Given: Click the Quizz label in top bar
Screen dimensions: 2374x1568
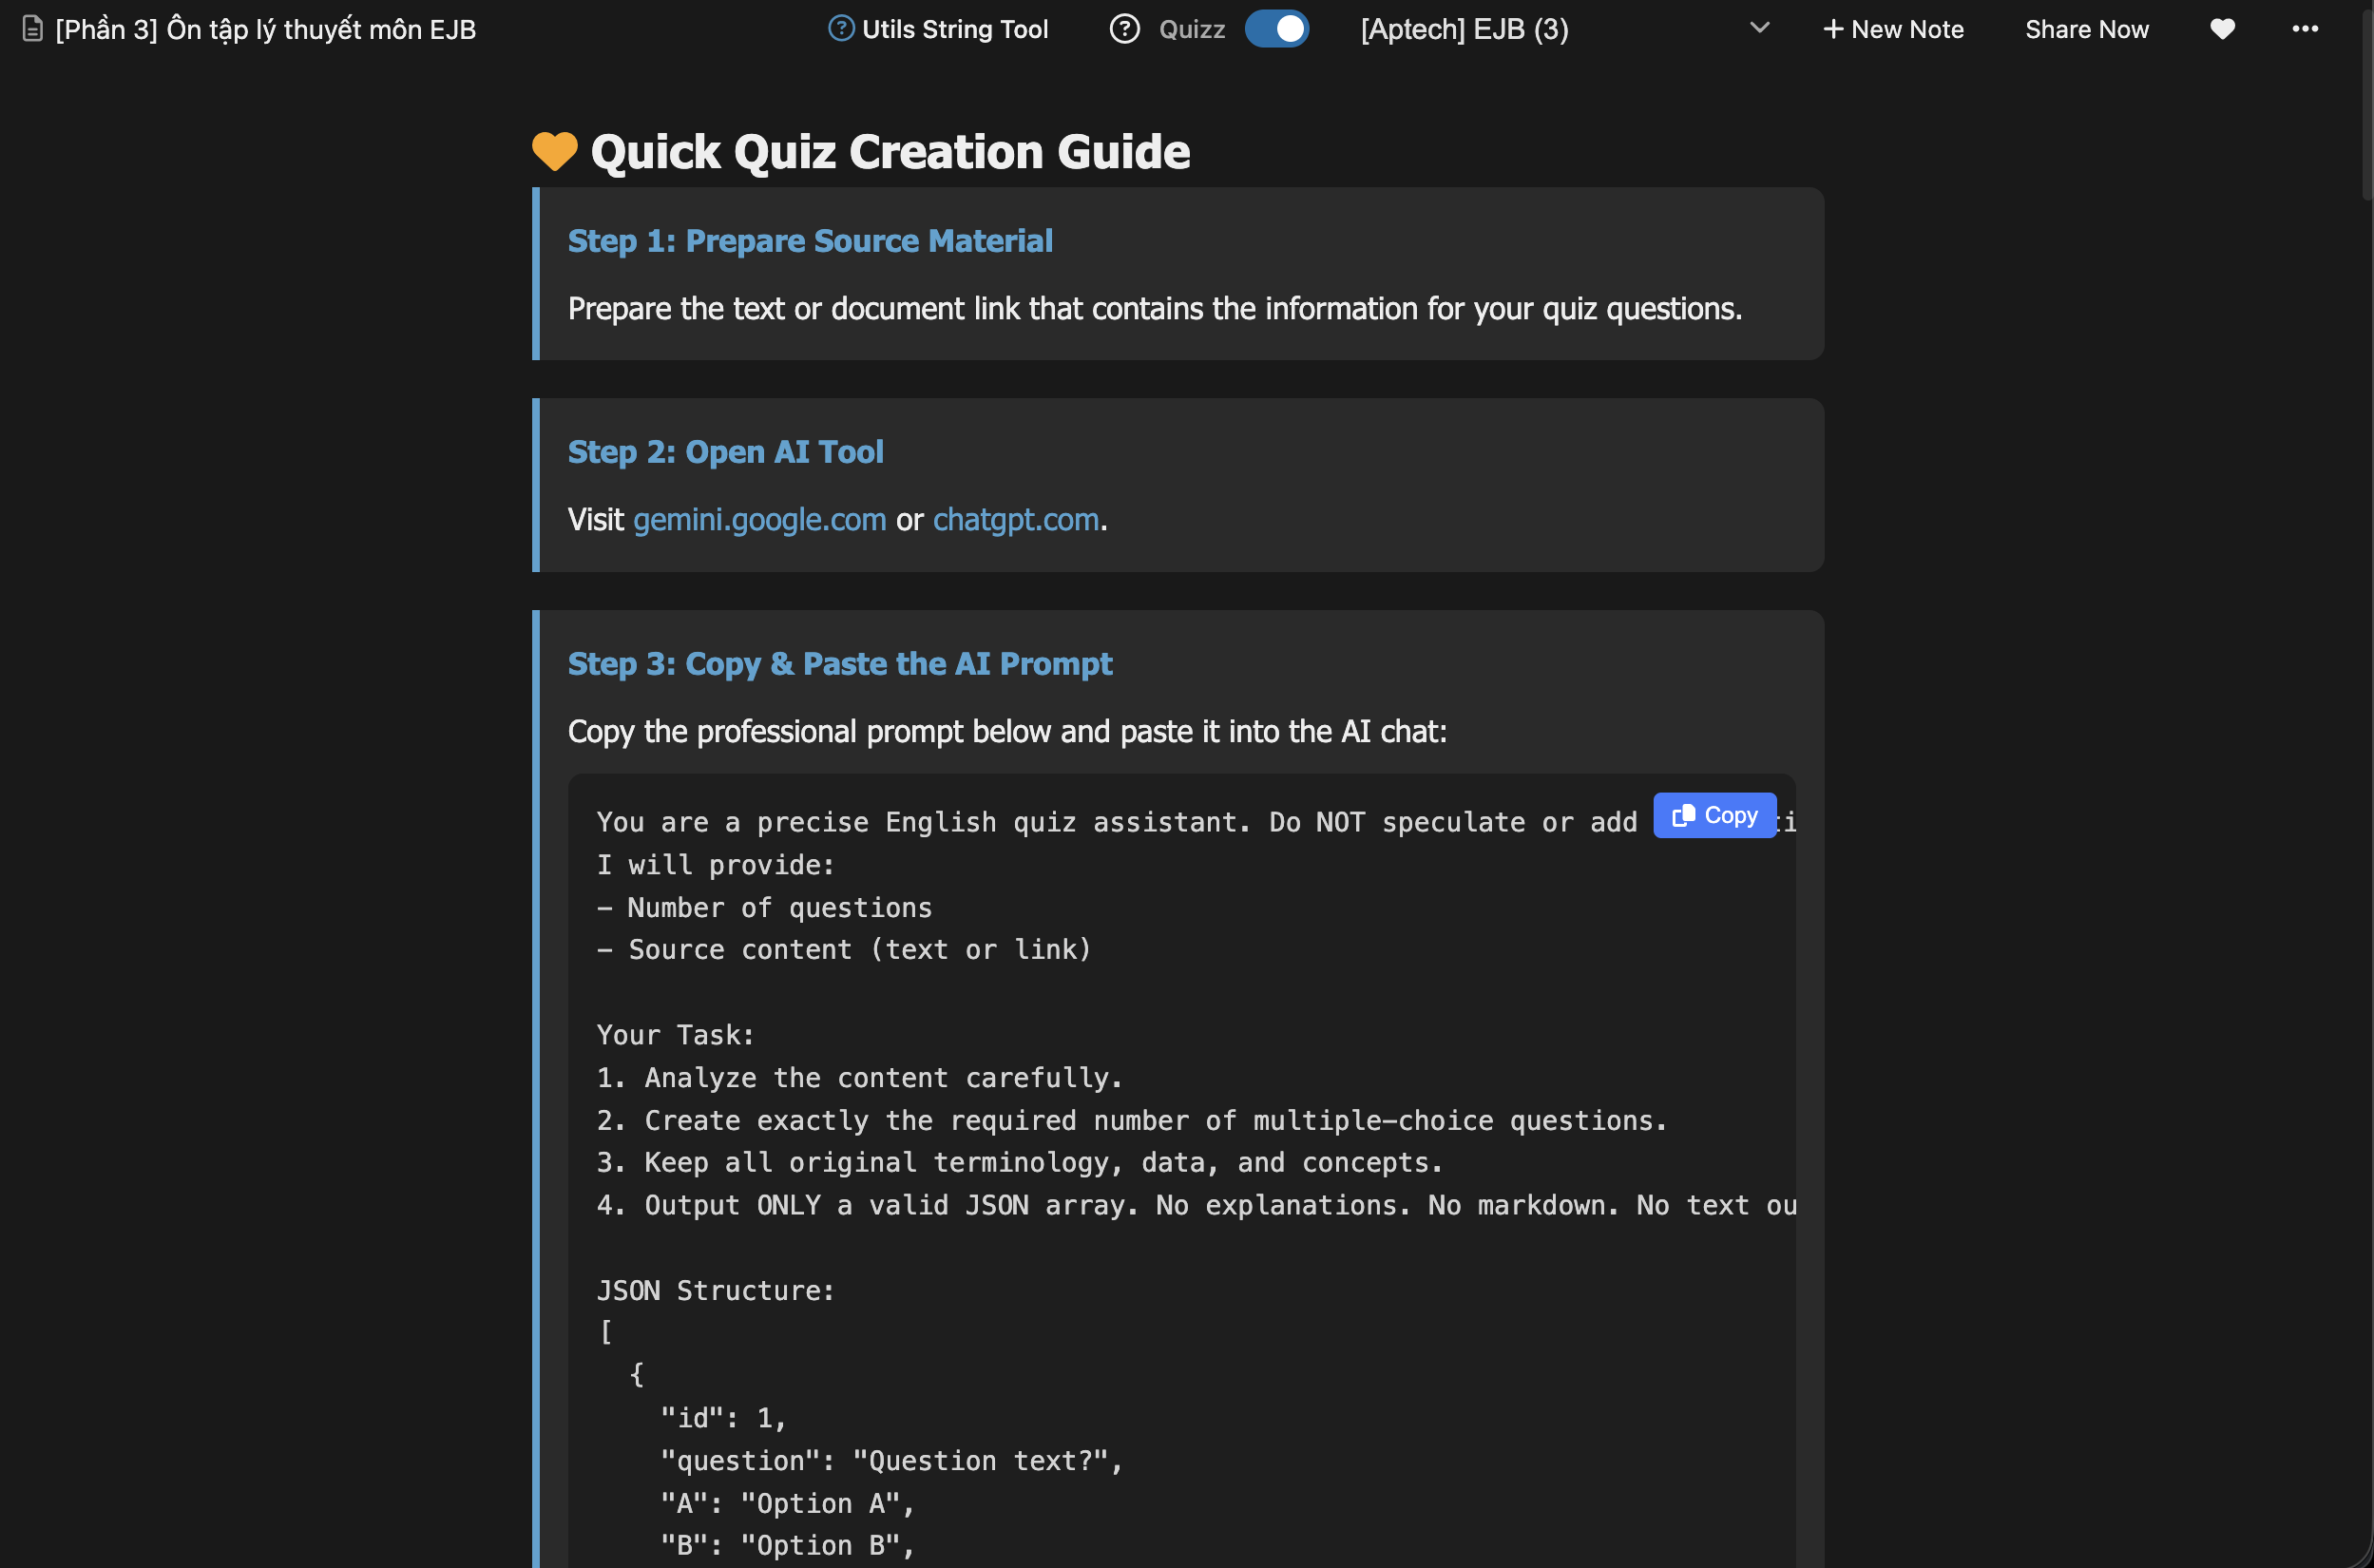Looking at the screenshot, I should click(x=1191, y=29).
